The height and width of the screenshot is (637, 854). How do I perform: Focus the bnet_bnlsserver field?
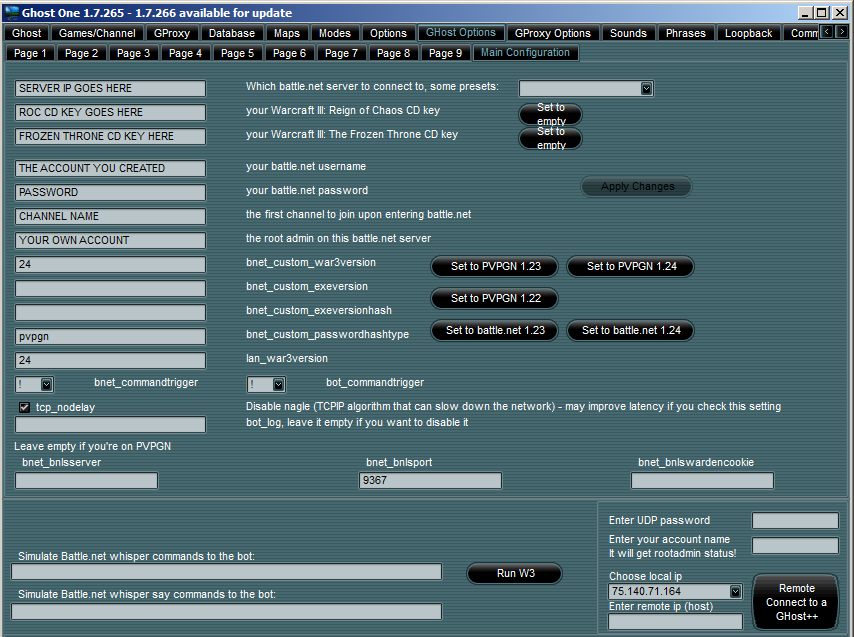coord(87,481)
